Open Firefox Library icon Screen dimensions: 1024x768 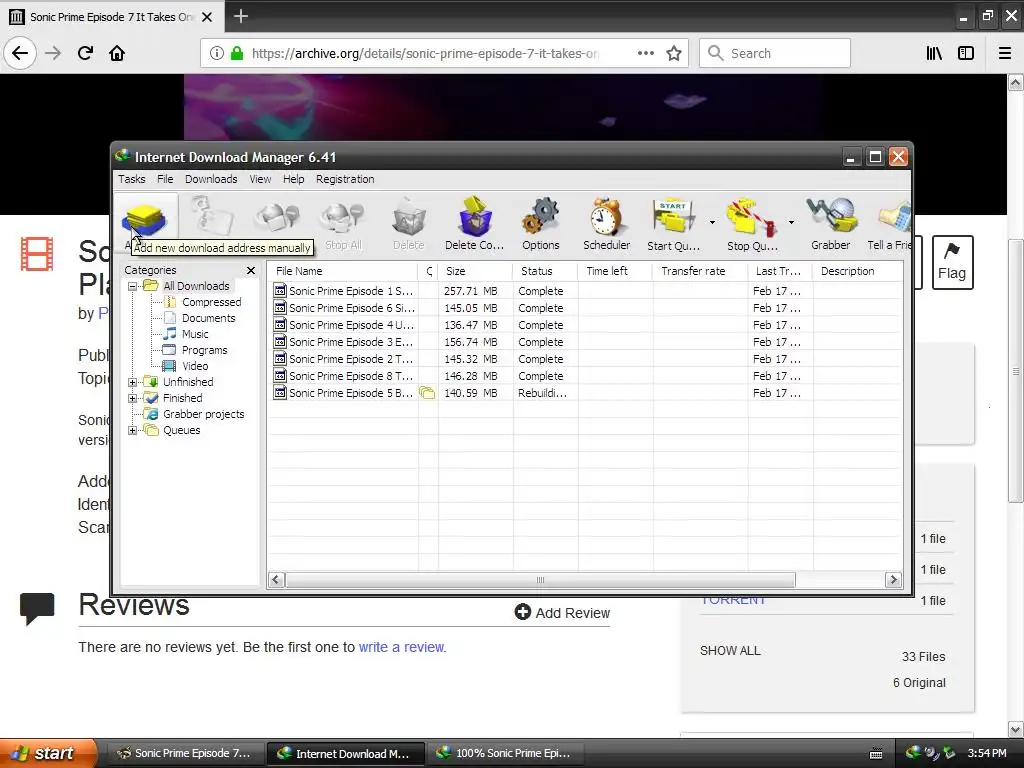pos(934,53)
